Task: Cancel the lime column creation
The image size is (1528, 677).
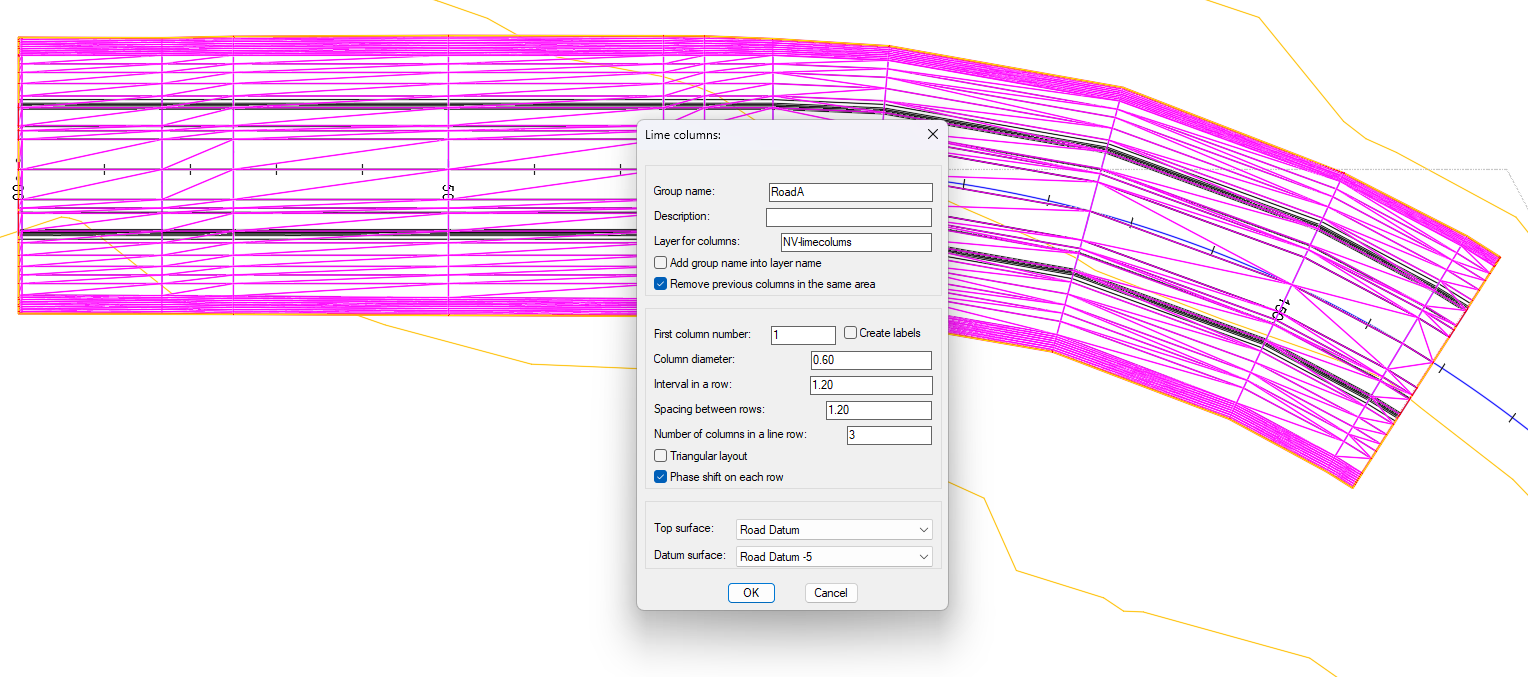Action: (830, 592)
